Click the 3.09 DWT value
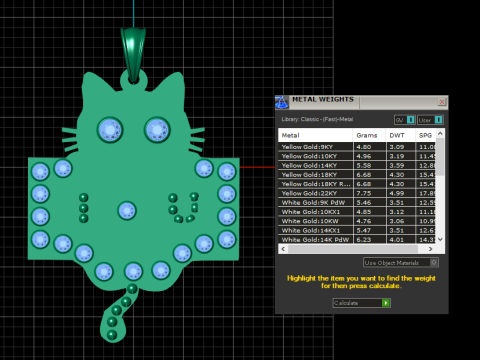This screenshot has width=480, height=360. pos(397,147)
